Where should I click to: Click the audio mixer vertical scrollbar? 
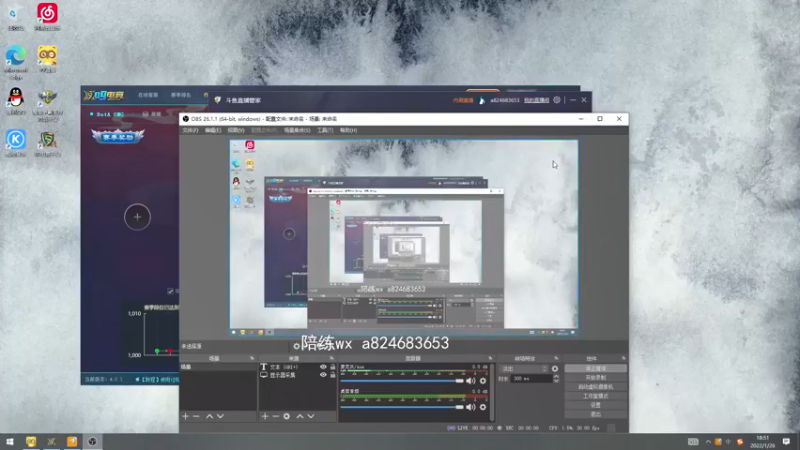point(492,392)
